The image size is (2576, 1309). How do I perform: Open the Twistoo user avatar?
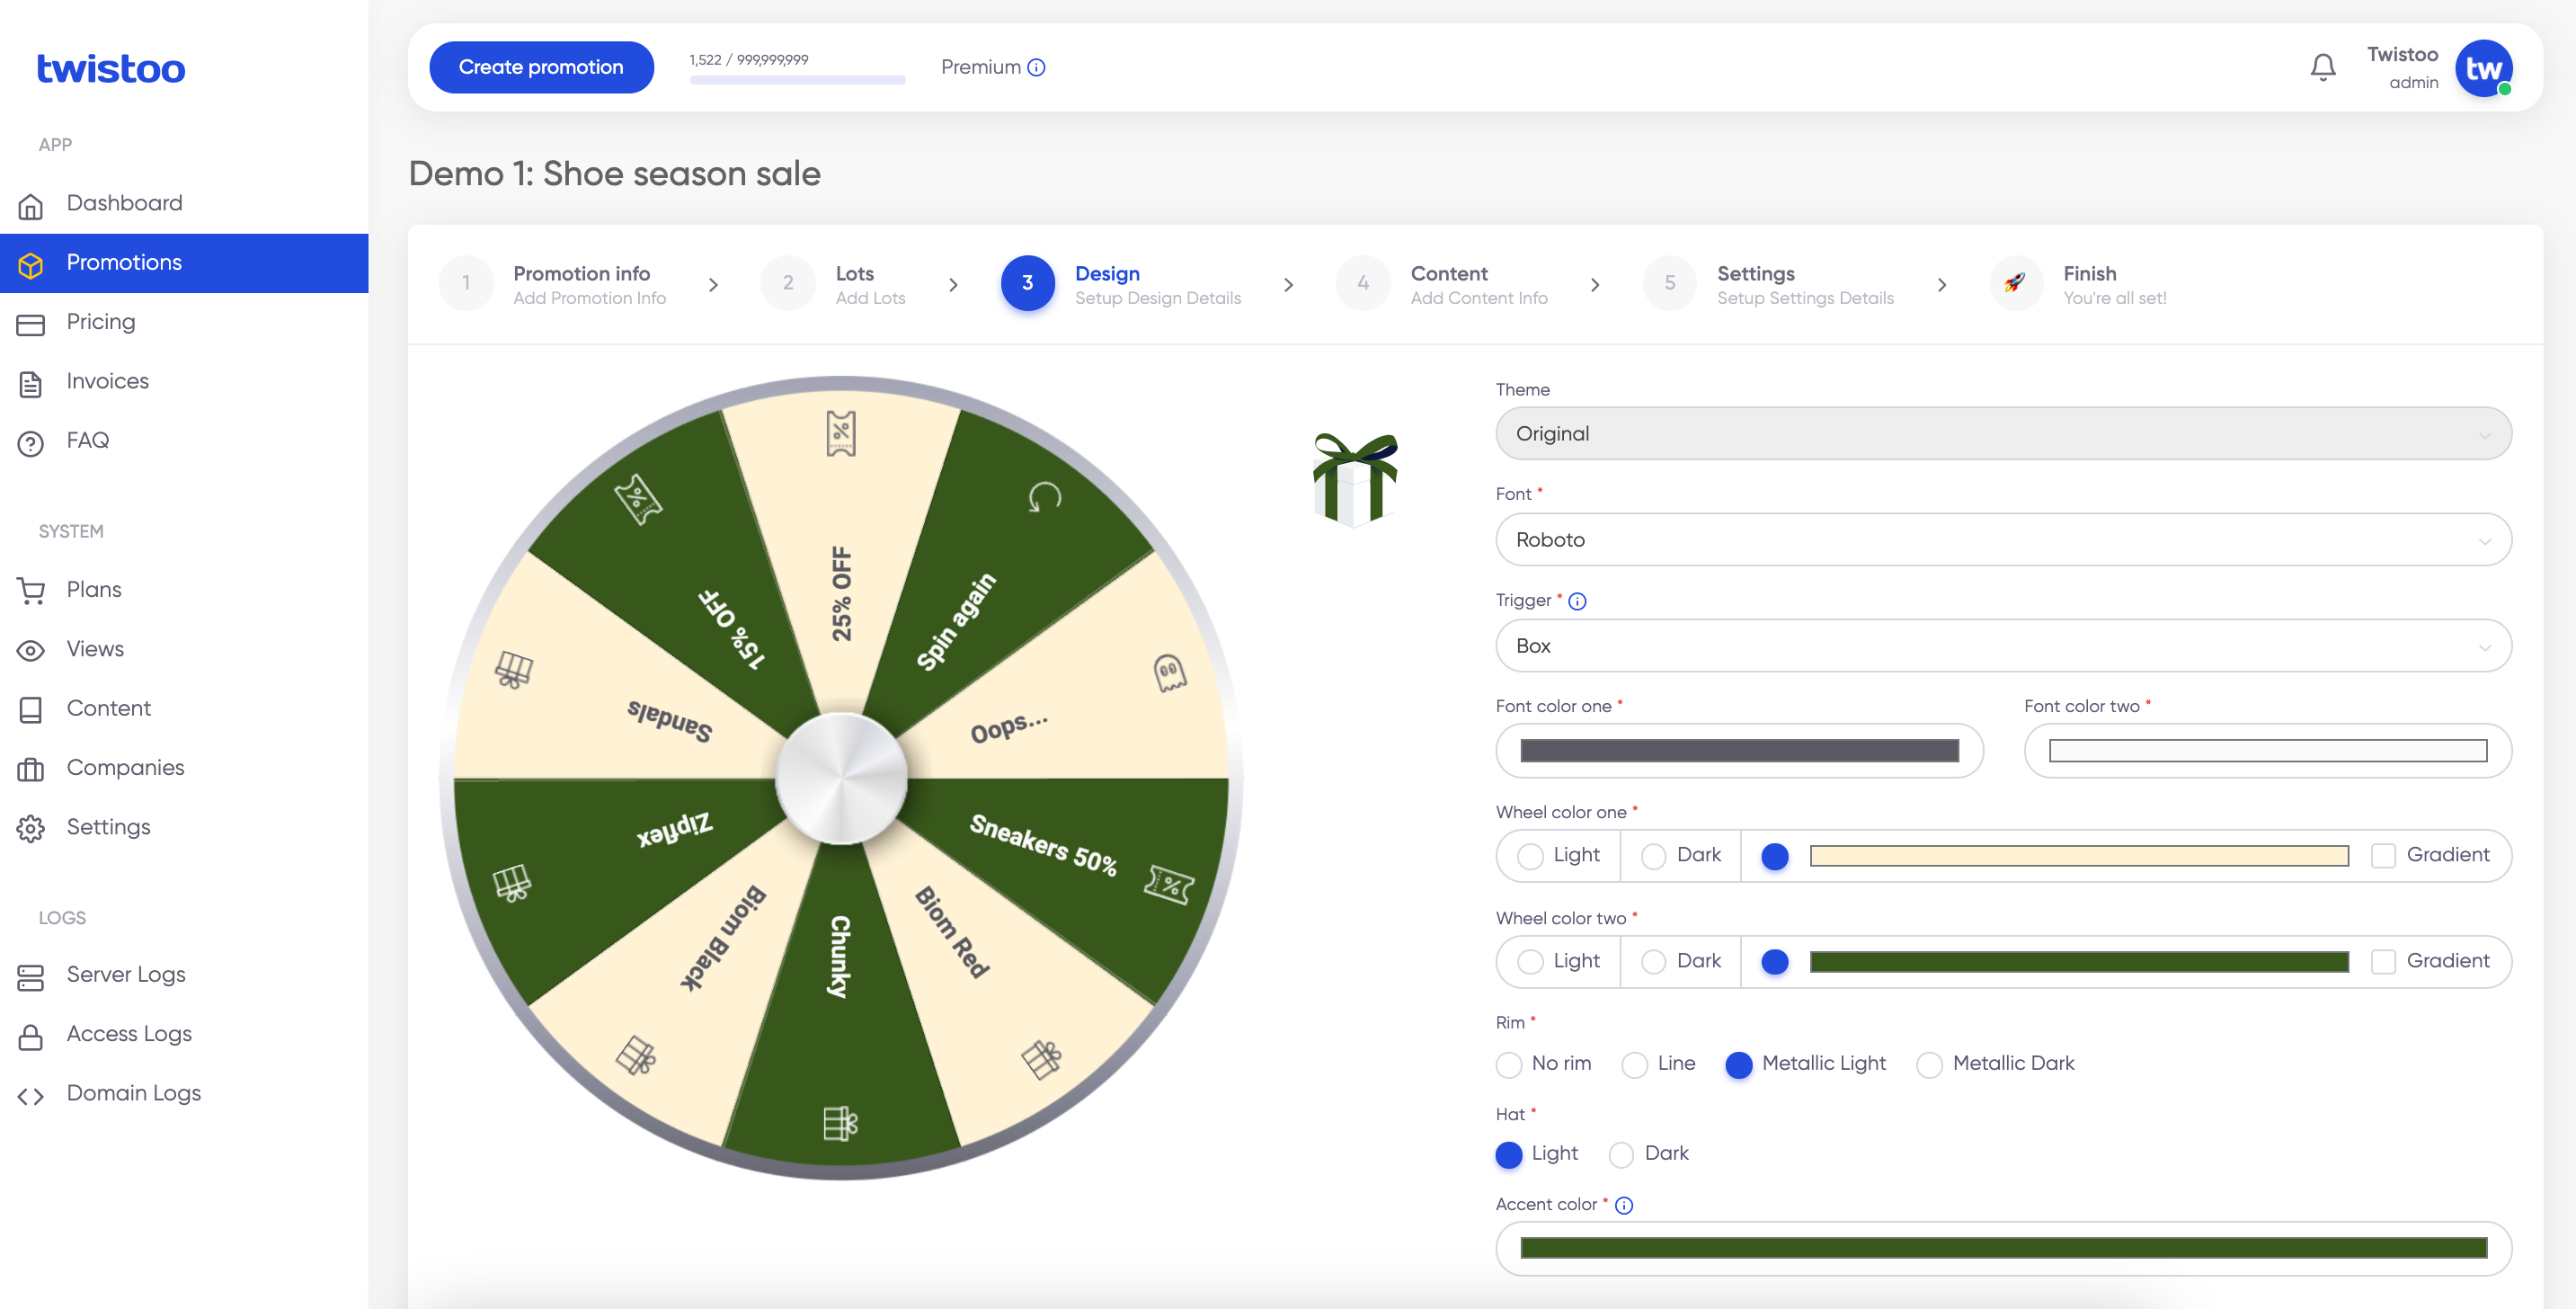click(2483, 68)
